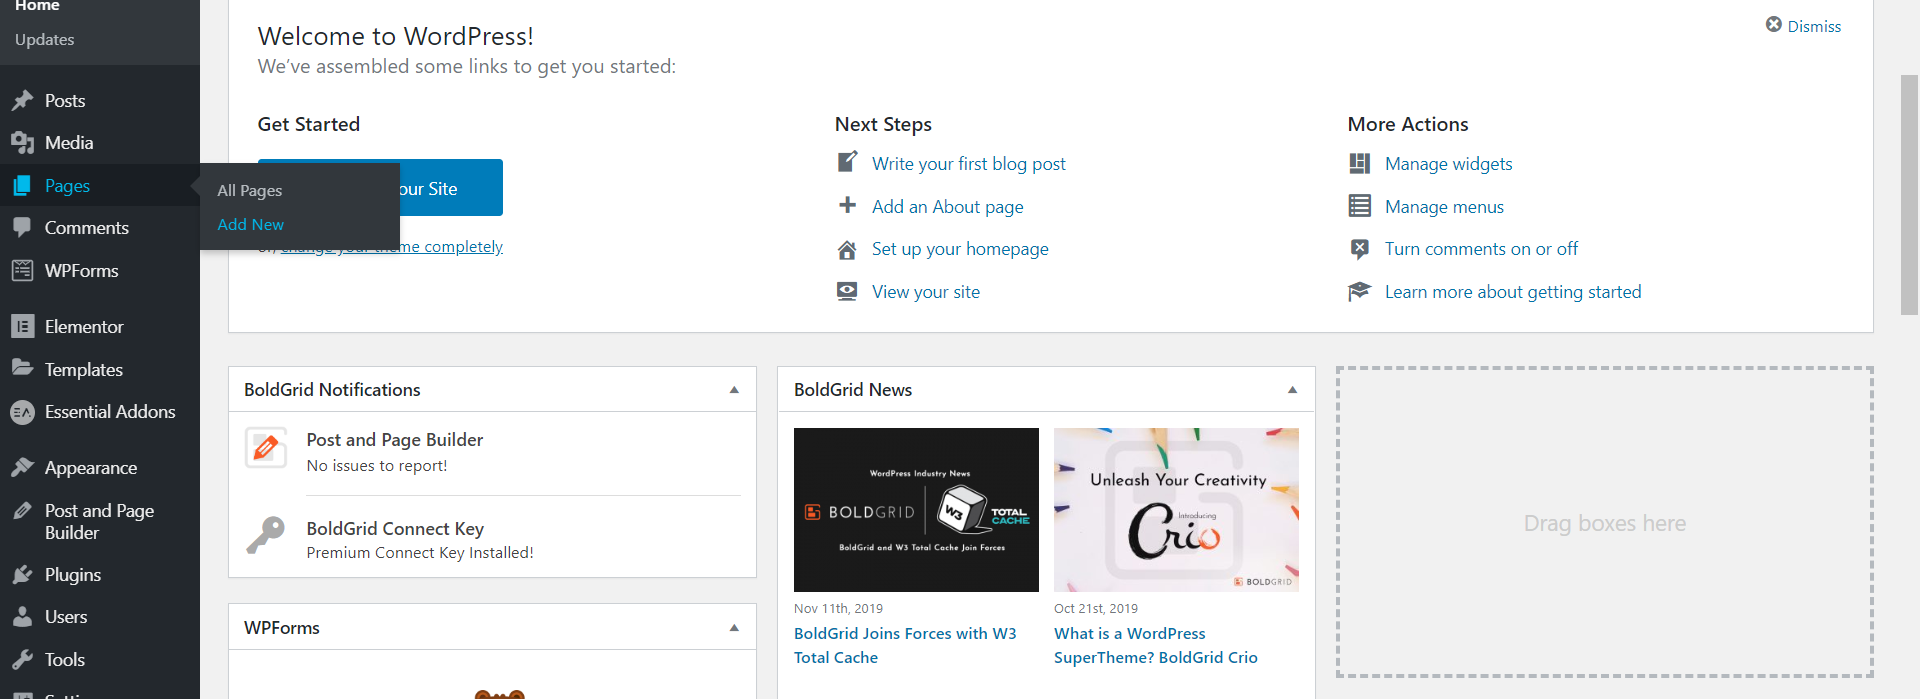The height and width of the screenshot is (699, 1920).
Task: Choose Add New in the Pages flyout
Action: [251, 224]
